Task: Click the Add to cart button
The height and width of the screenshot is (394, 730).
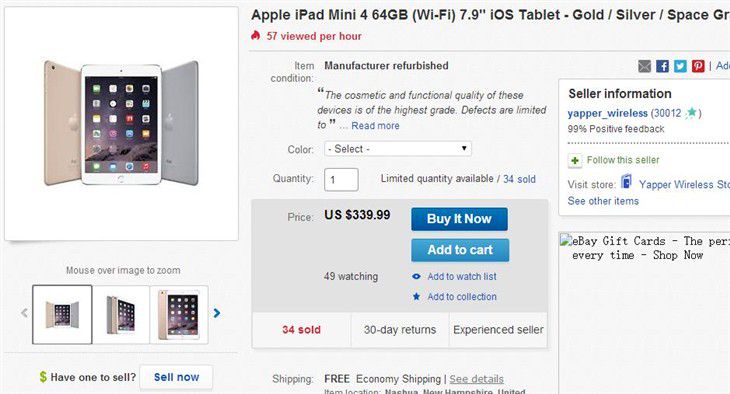Action: tap(460, 250)
